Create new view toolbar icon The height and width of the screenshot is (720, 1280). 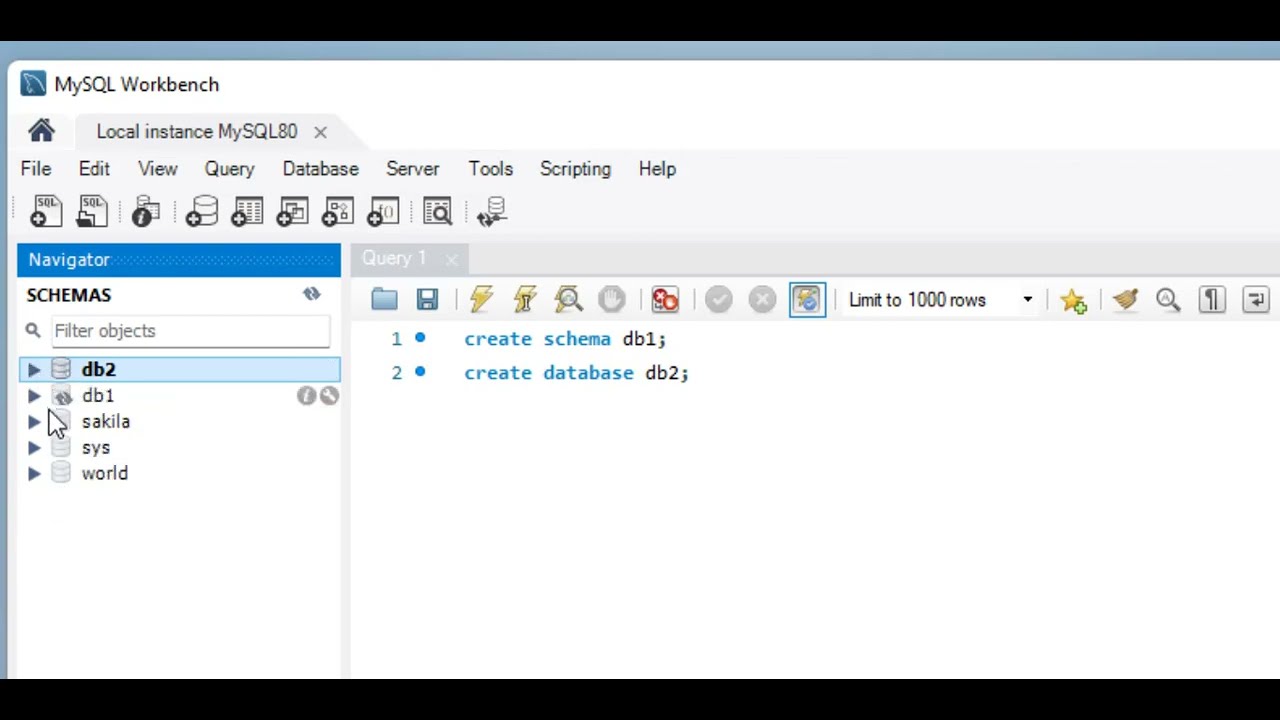point(292,211)
